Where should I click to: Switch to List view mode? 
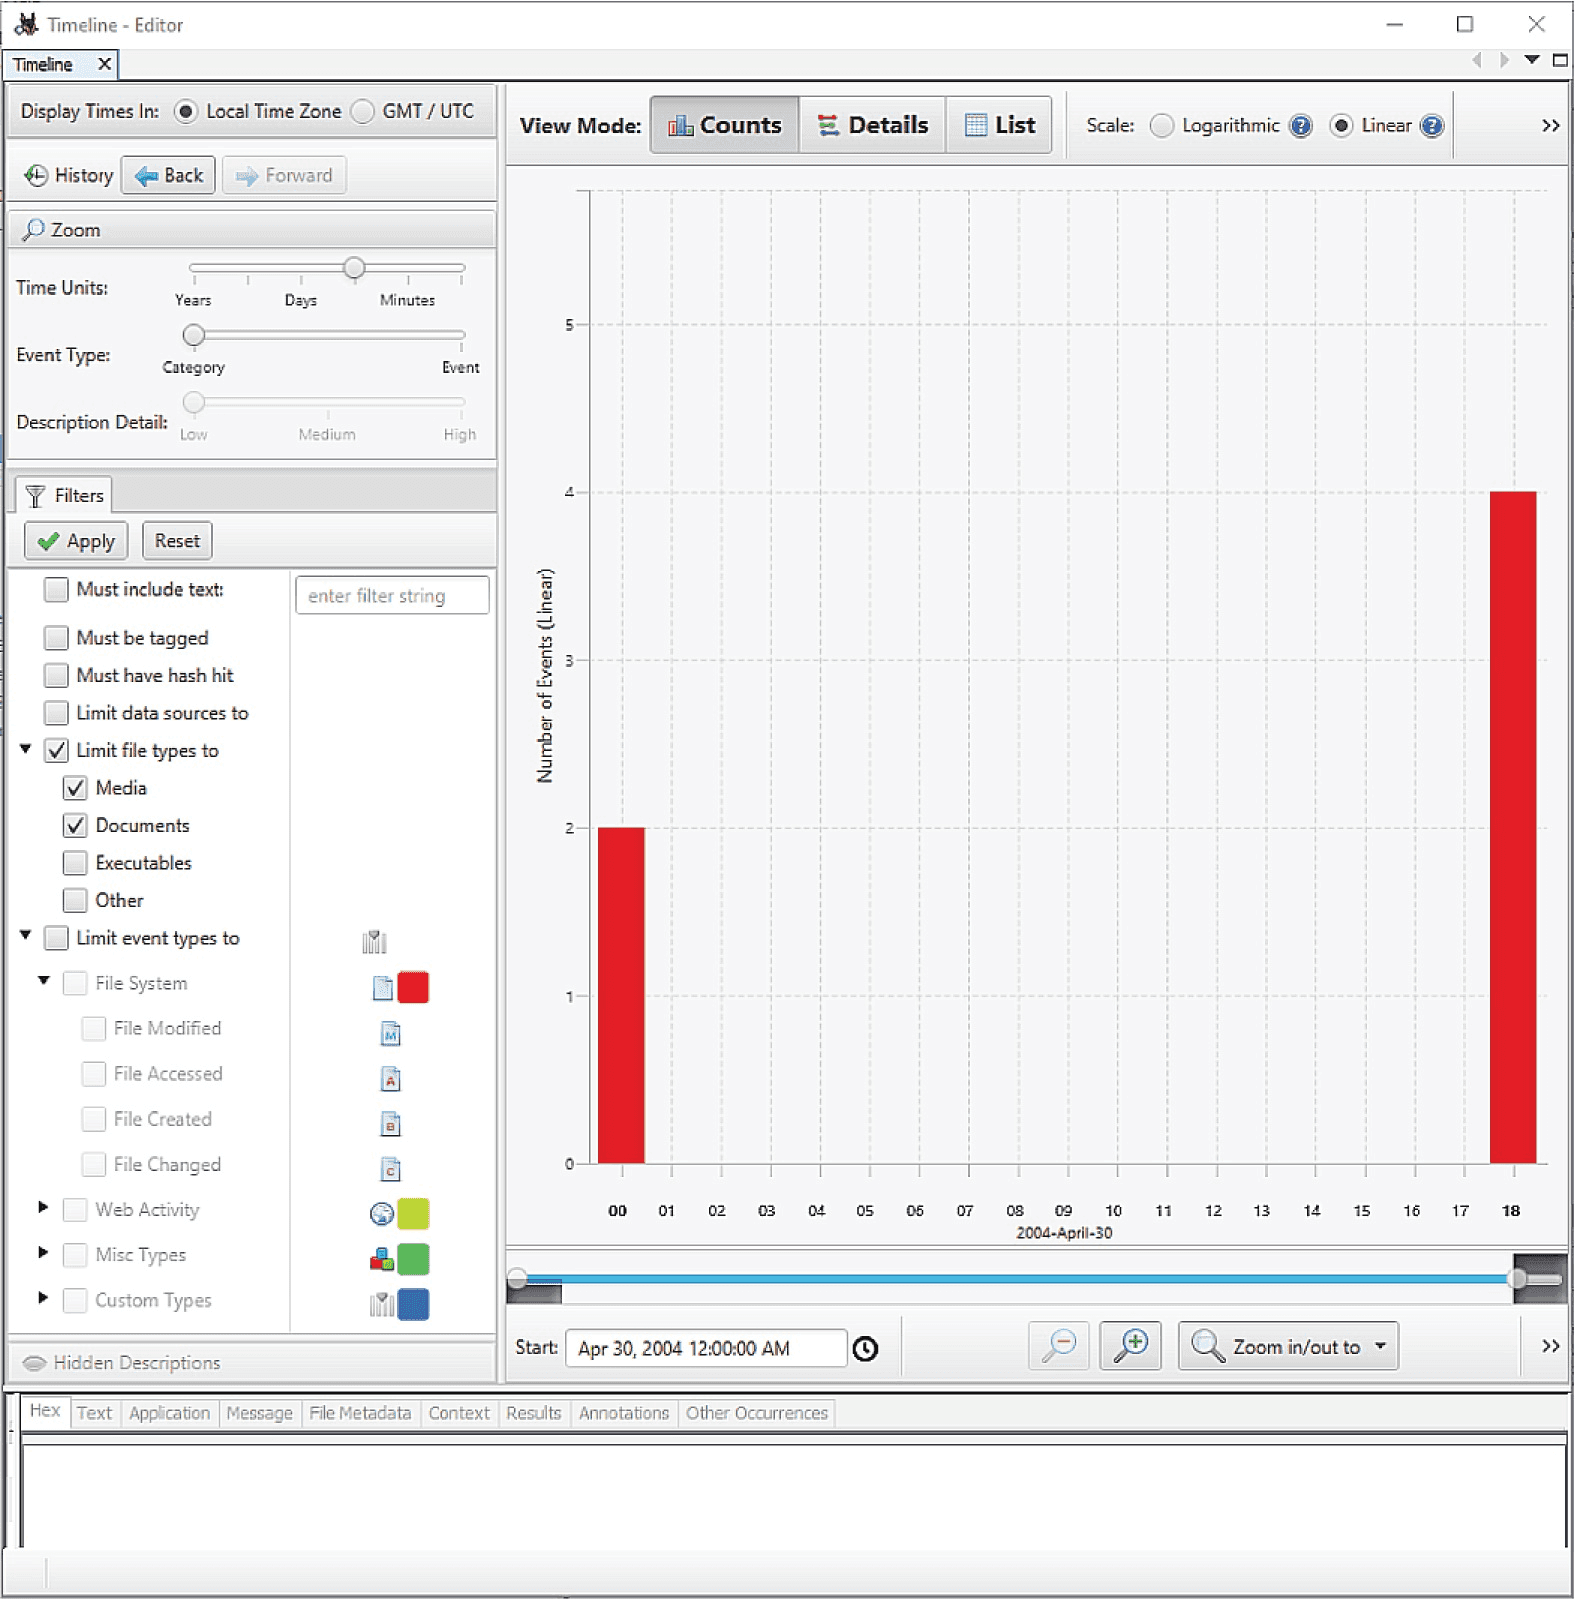(x=999, y=126)
